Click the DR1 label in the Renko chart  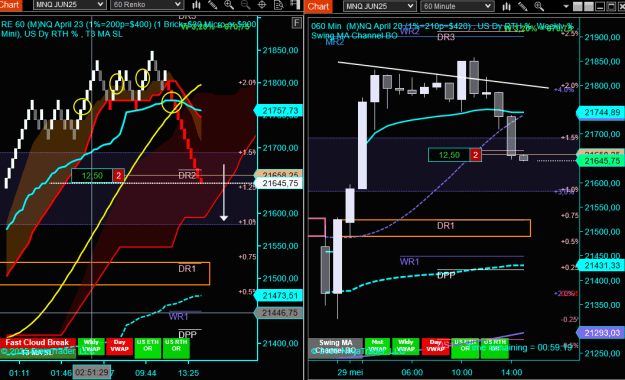click(187, 269)
